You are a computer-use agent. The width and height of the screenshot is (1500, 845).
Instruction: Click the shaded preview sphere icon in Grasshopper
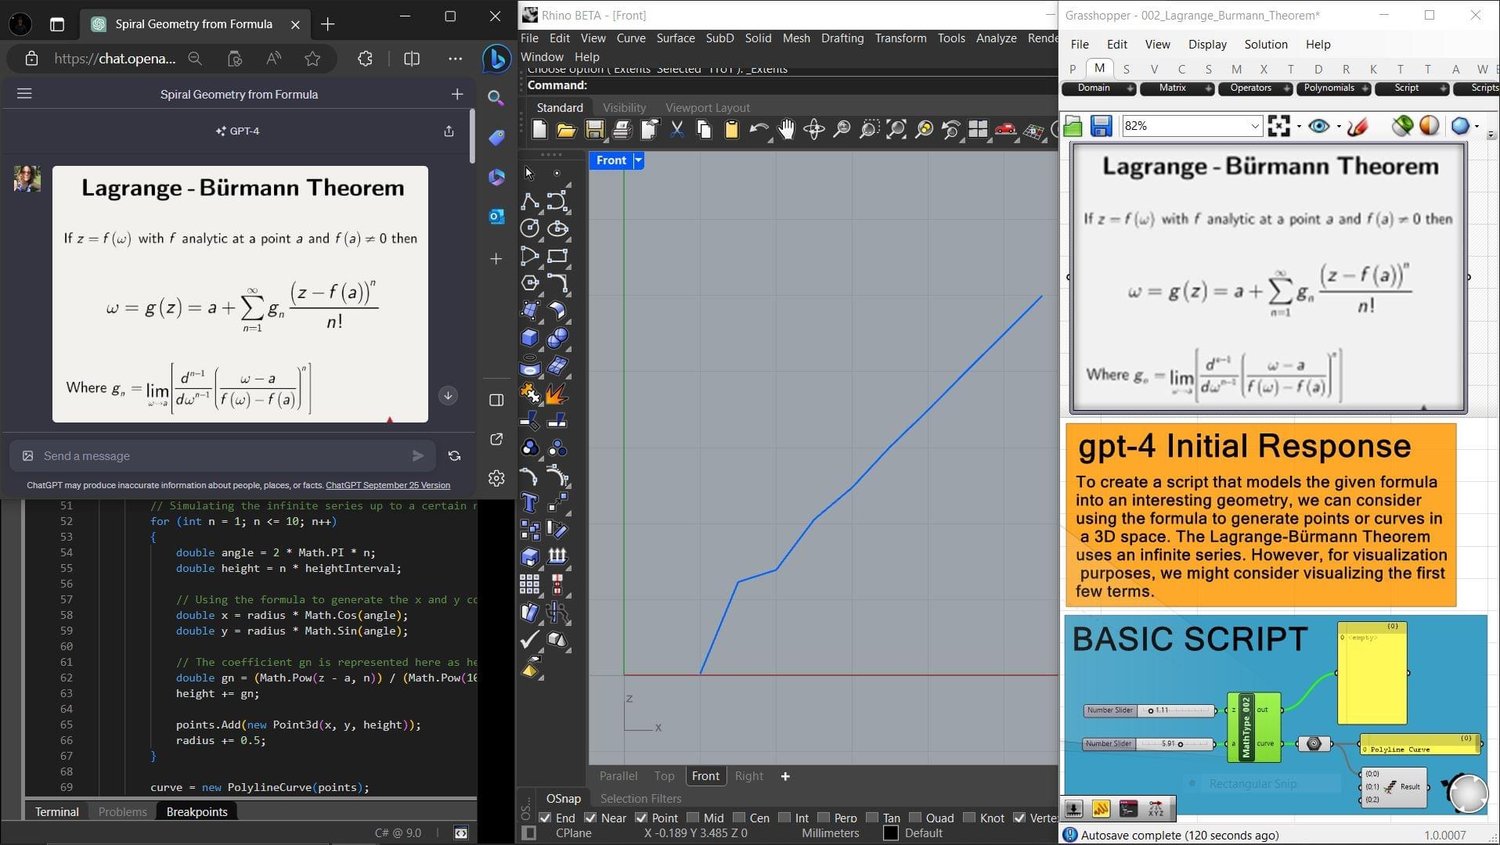click(1430, 126)
